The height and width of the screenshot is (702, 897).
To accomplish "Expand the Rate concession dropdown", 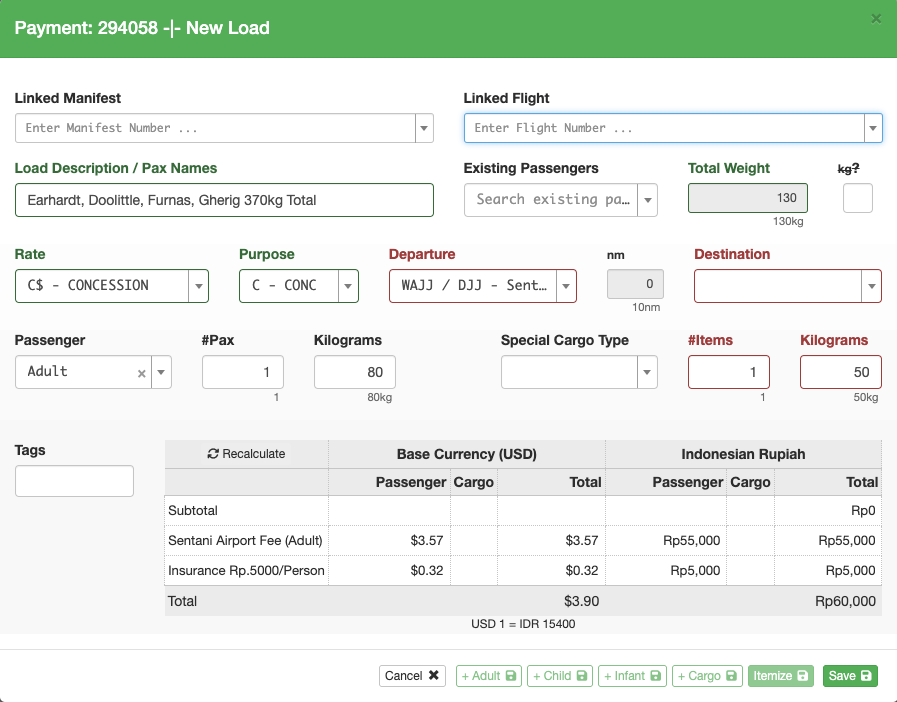I will [198, 286].
